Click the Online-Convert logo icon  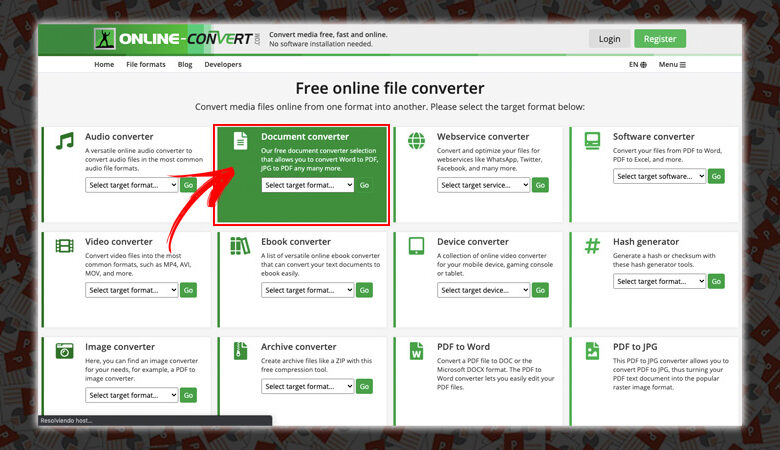pyautogui.click(x=105, y=38)
